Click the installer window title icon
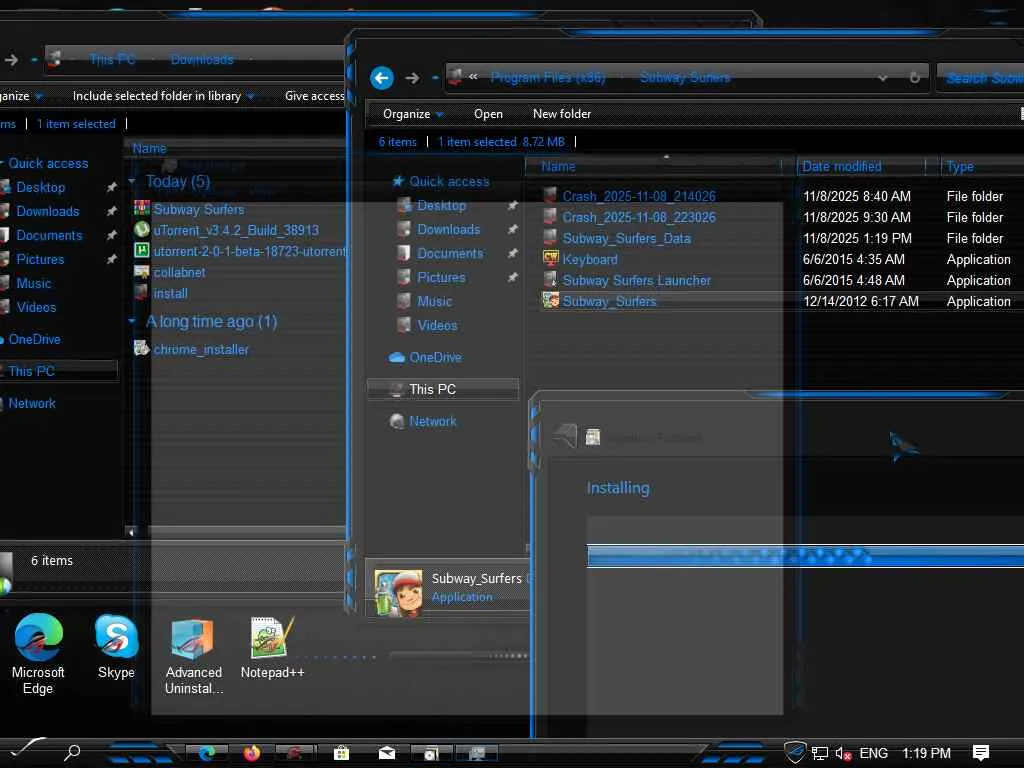Screen dimensions: 1024x768 coord(592,437)
